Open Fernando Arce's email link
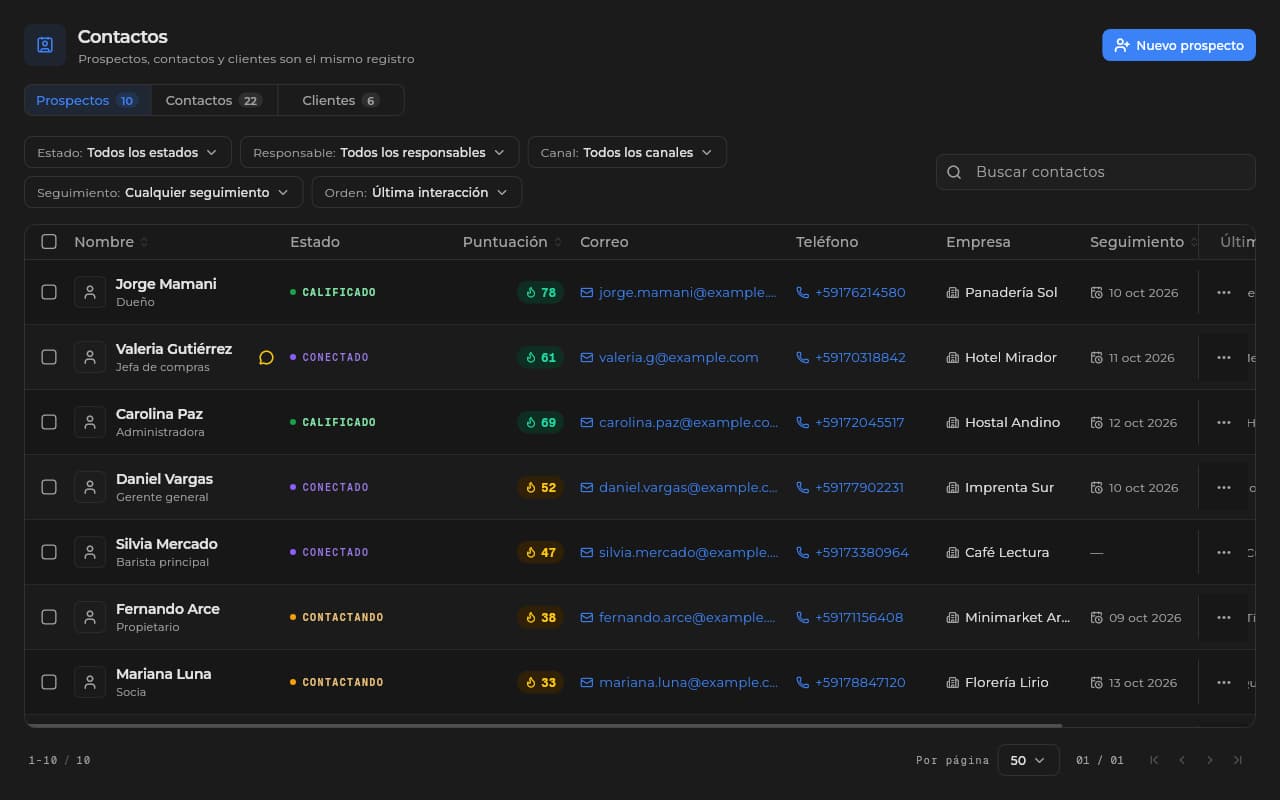This screenshot has width=1280, height=800. (x=679, y=617)
